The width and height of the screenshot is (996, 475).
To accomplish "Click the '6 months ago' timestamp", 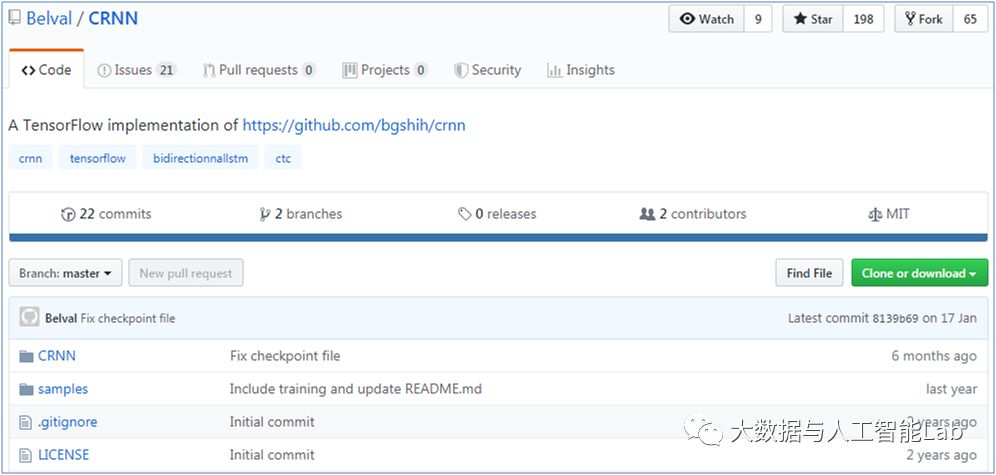I will pyautogui.click(x=934, y=356).
